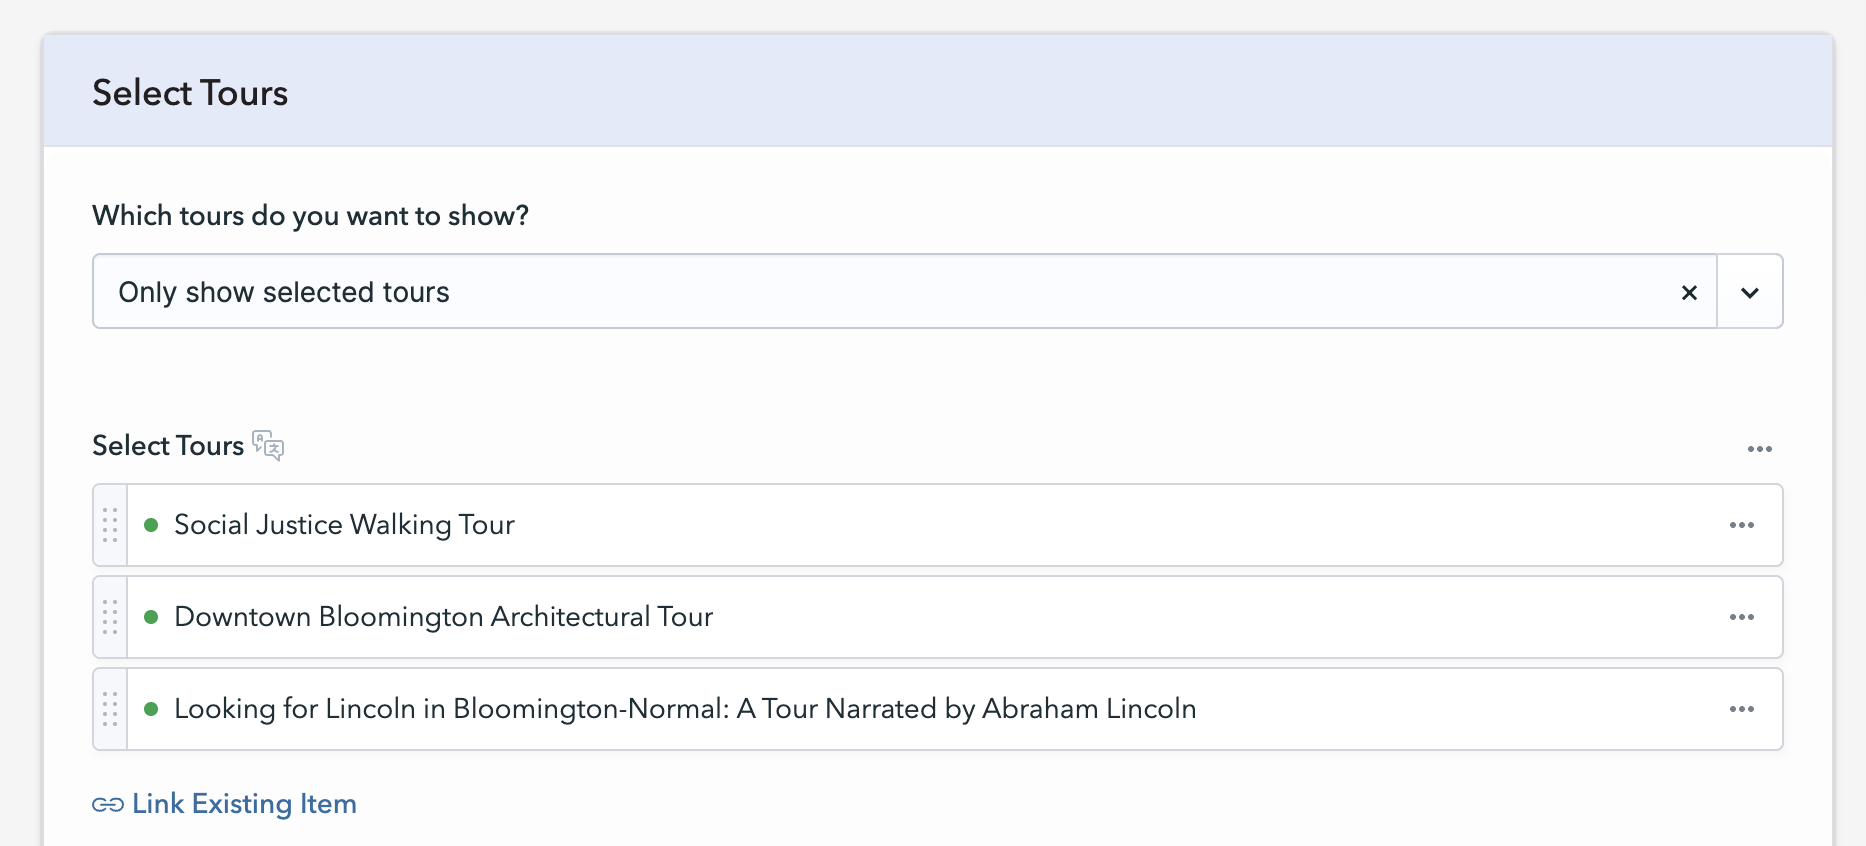The image size is (1866, 846).
Task: Grab the drag handle of Social Justice Walking Tour
Action: tap(110, 525)
